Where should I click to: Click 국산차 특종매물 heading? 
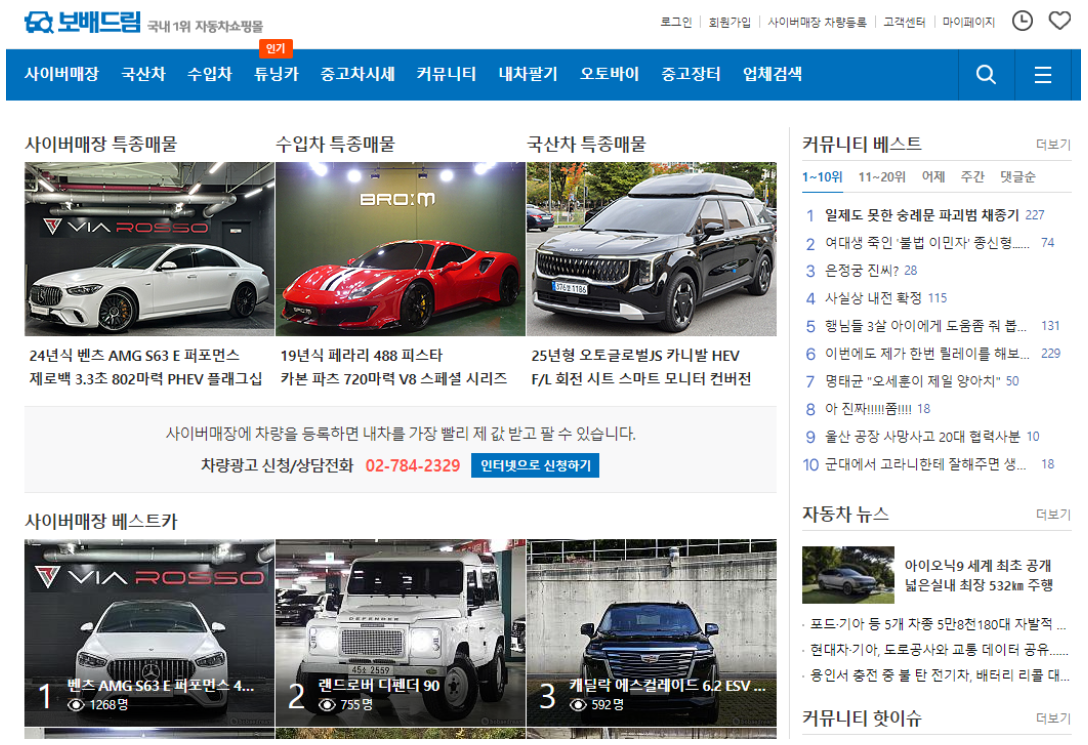(586, 144)
